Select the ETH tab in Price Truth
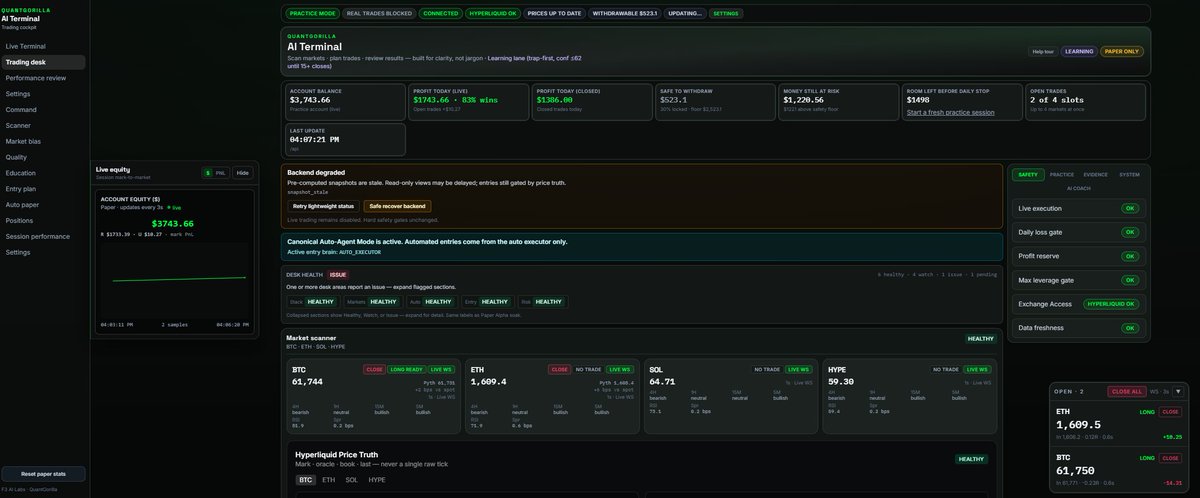 (328, 480)
